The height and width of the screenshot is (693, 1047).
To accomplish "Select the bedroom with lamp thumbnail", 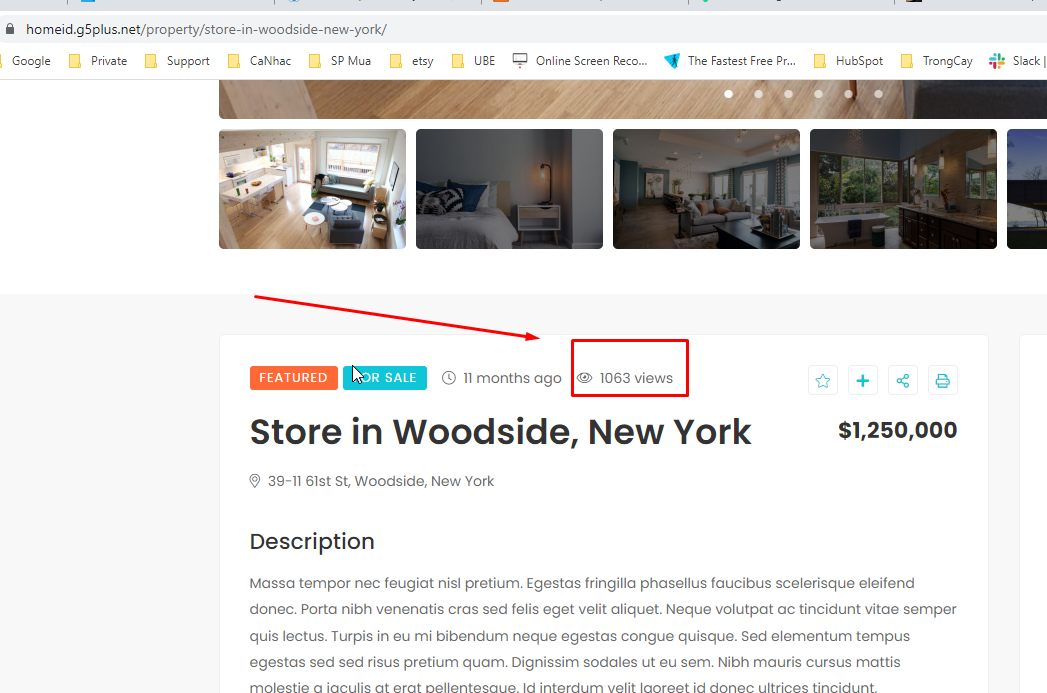I will coord(509,189).
